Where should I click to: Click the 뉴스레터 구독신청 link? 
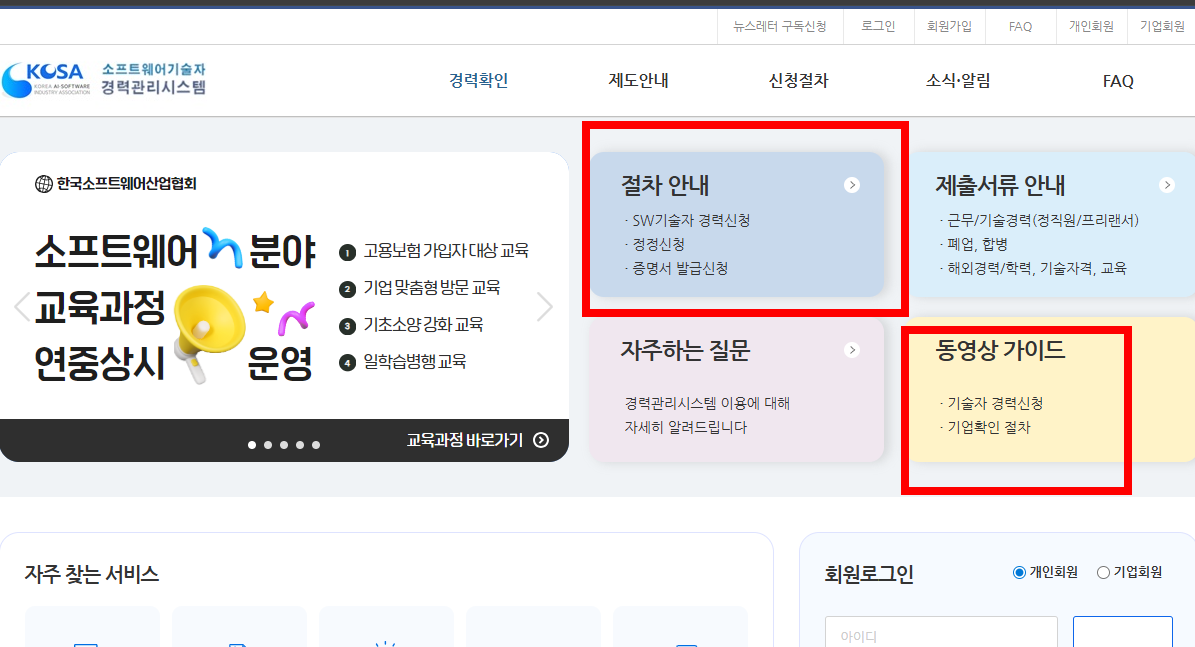tap(781, 26)
